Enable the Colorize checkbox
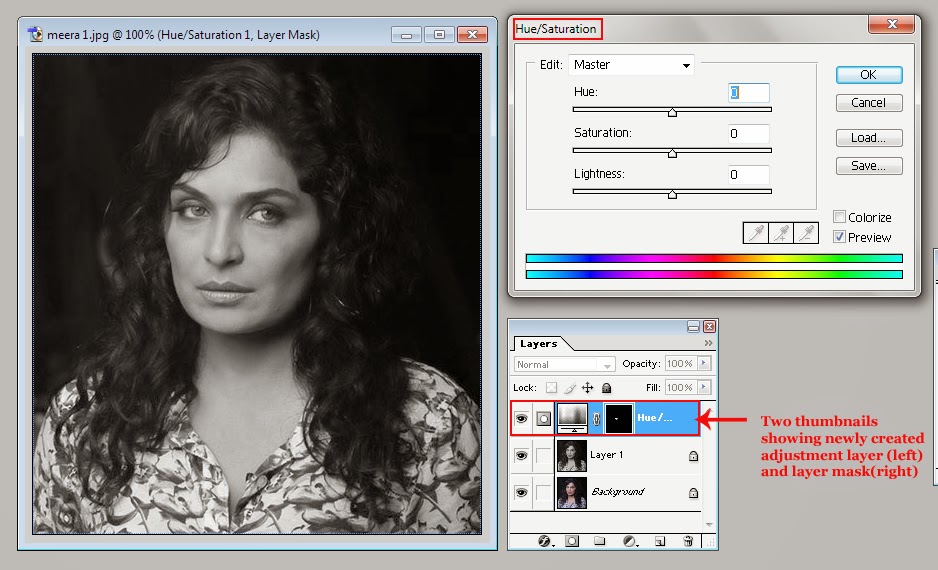 click(x=839, y=217)
